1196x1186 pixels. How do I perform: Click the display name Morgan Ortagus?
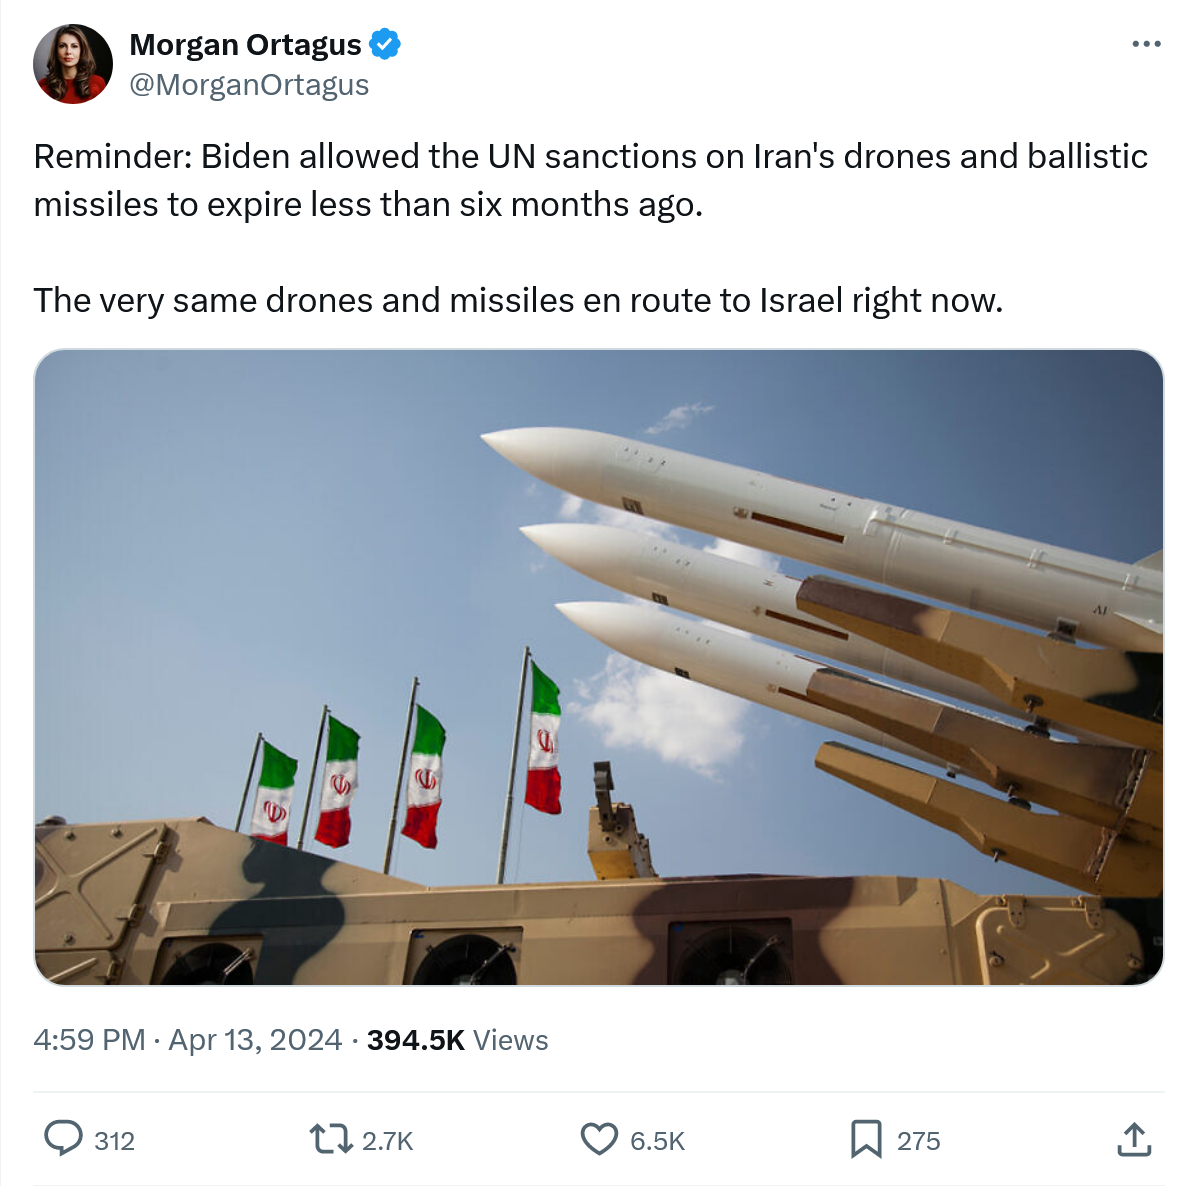(245, 45)
